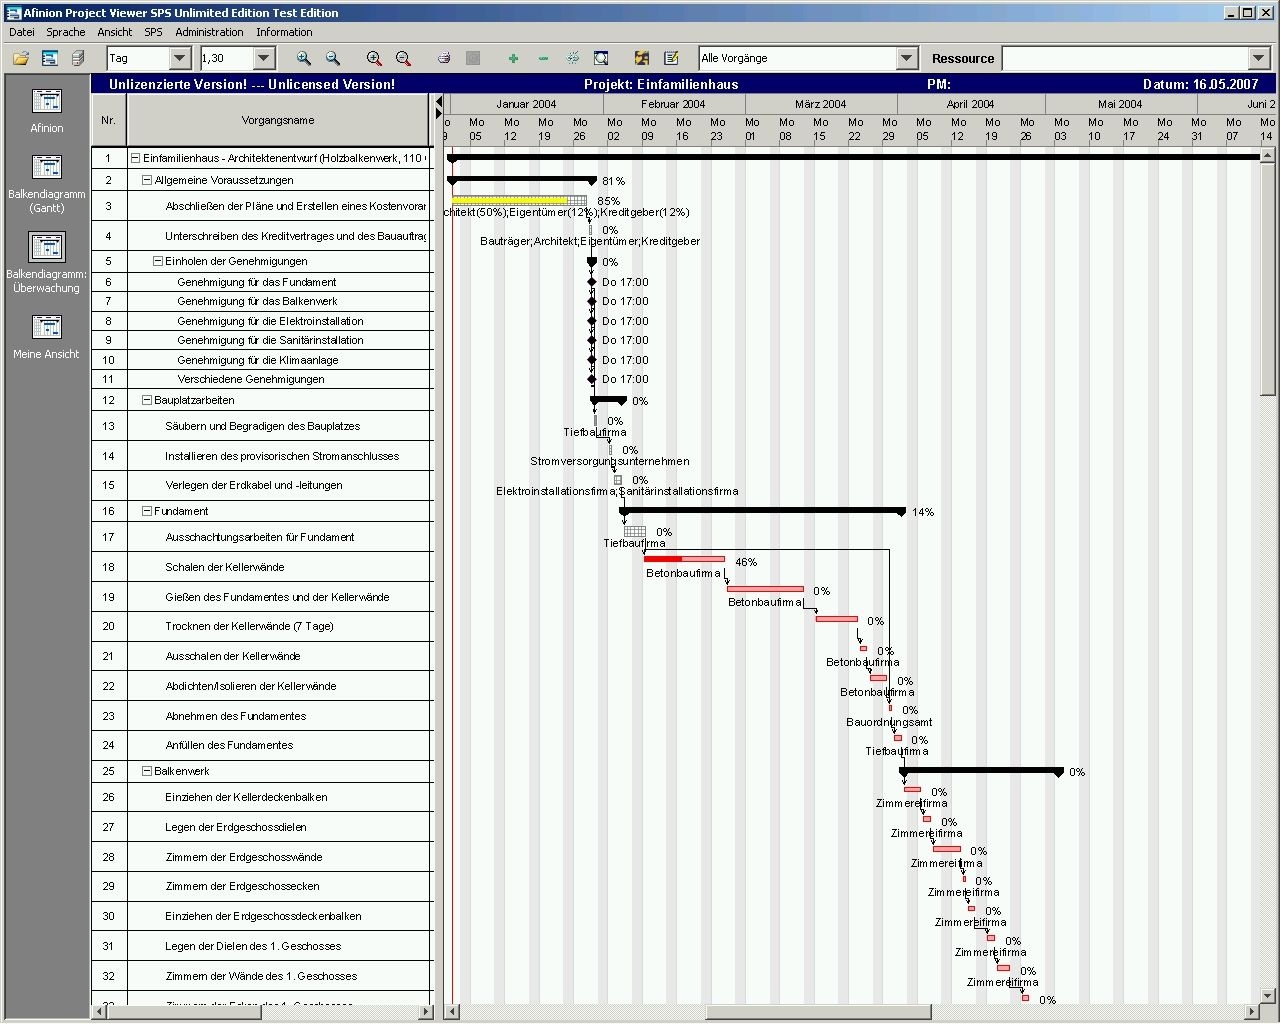Screen dimensions: 1280x1024
Task: Open the Afinion view in sidebar
Action: [x=46, y=110]
